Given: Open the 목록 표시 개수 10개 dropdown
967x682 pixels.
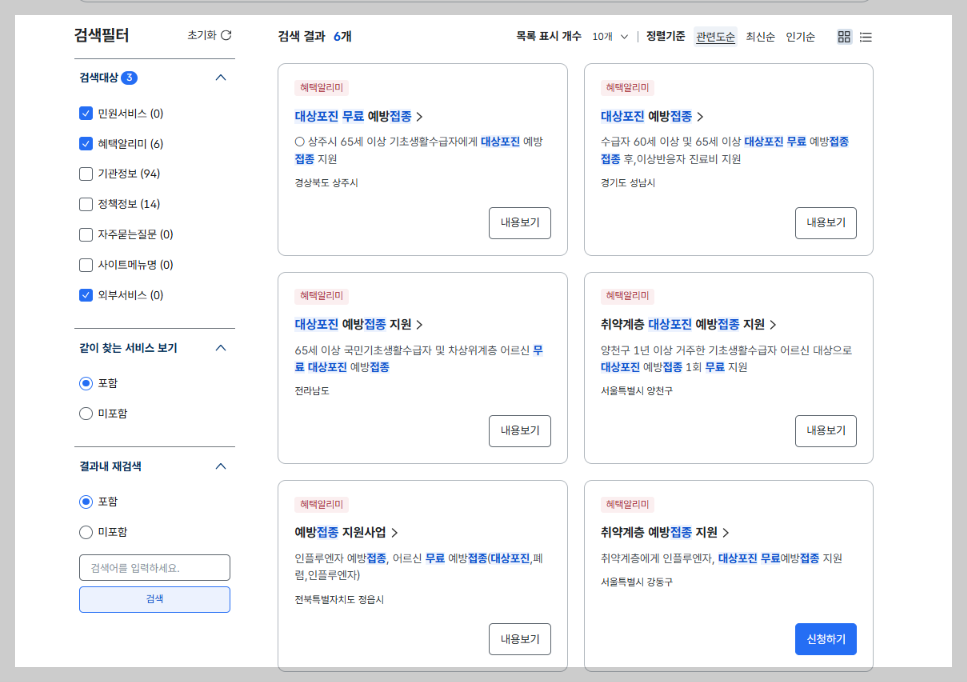Looking at the screenshot, I should (610, 37).
